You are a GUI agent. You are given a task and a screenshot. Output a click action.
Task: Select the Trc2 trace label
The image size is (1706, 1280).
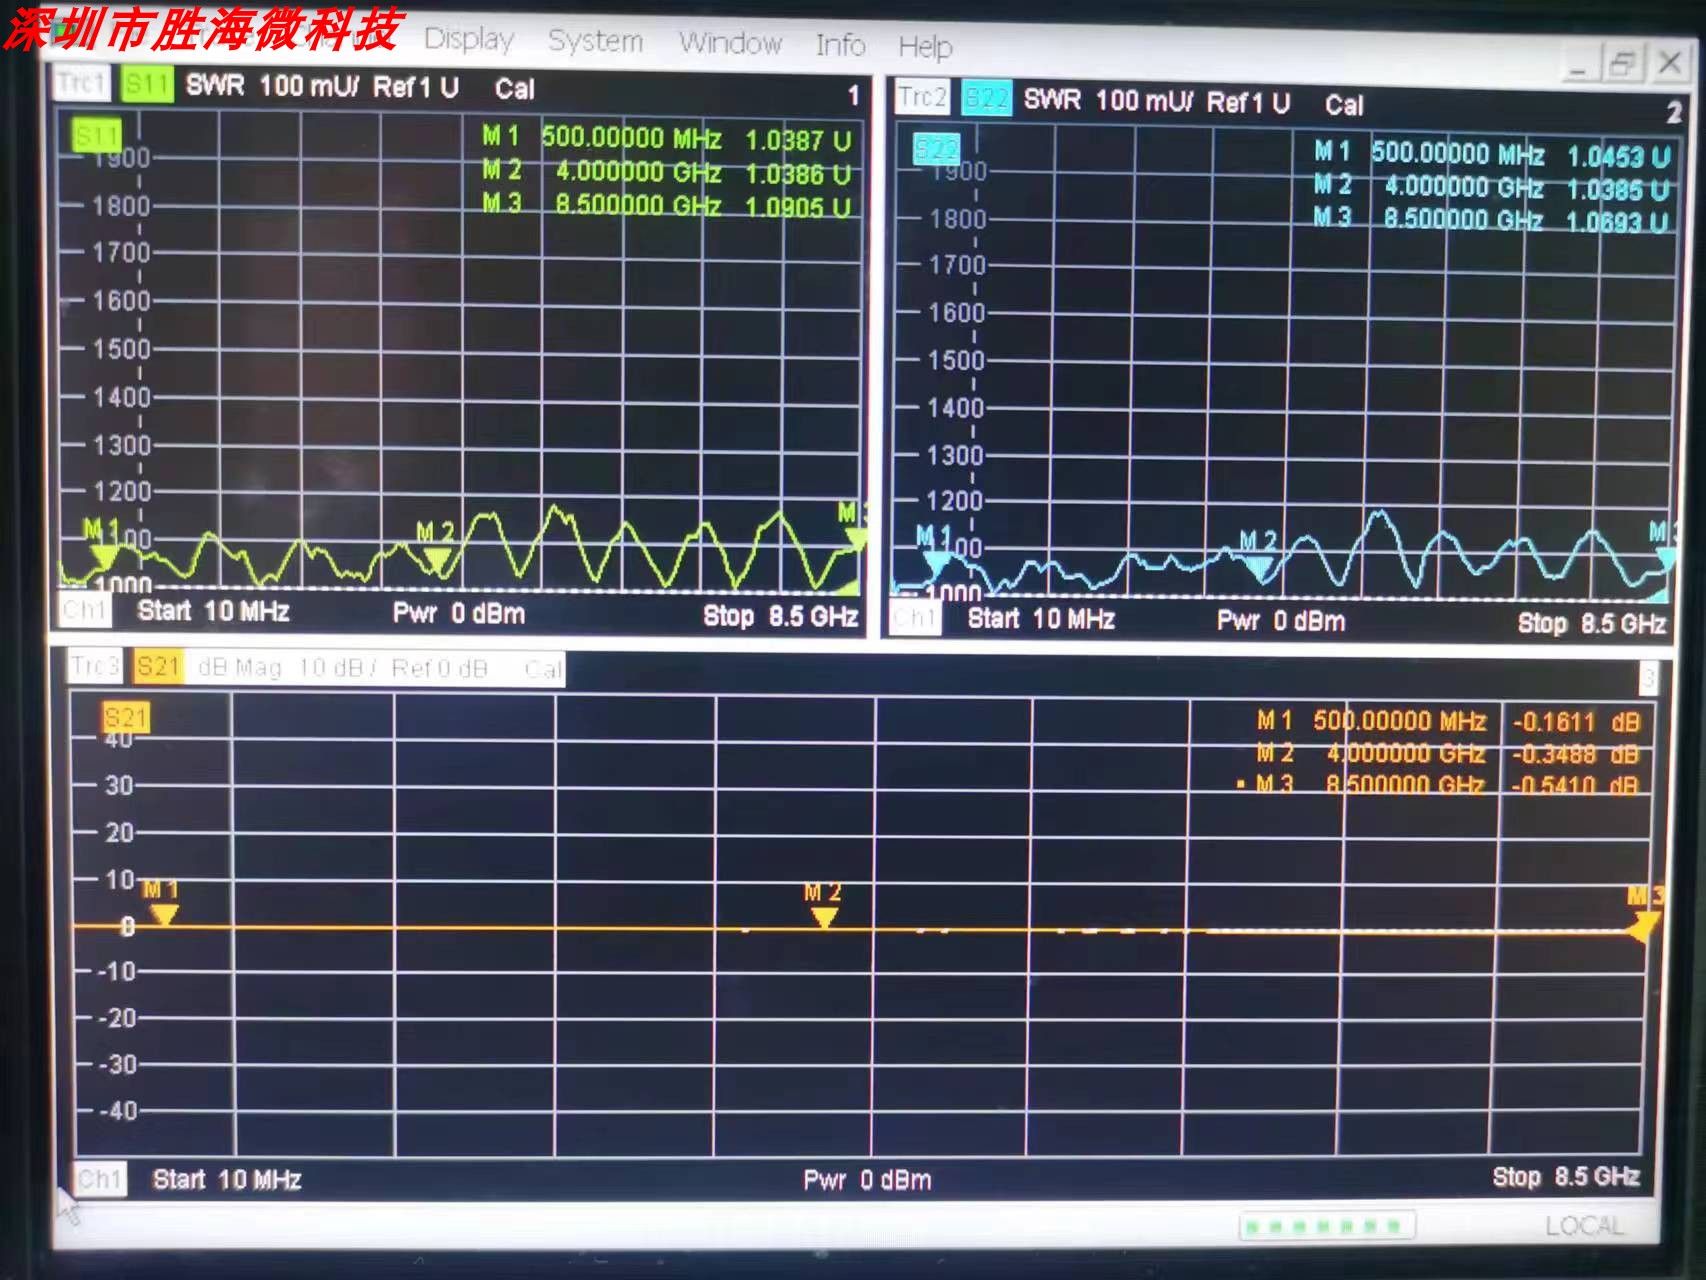pyautogui.click(x=922, y=97)
